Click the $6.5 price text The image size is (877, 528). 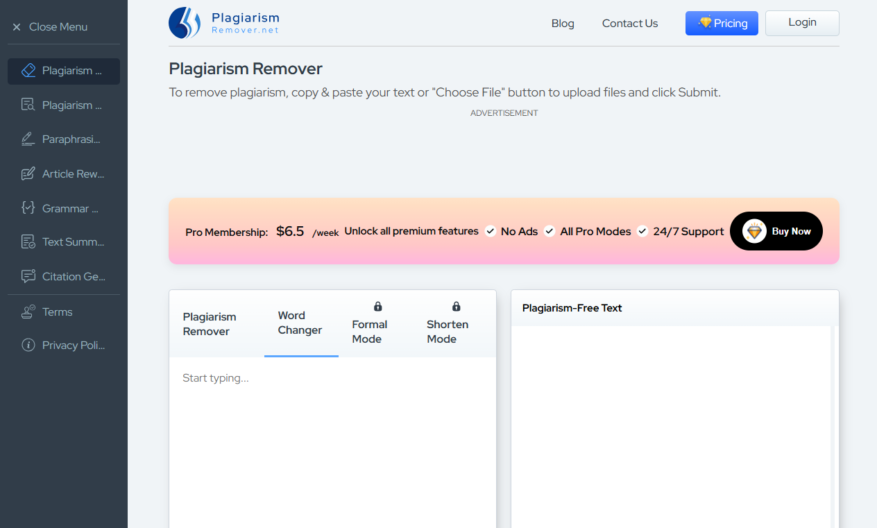(x=290, y=231)
